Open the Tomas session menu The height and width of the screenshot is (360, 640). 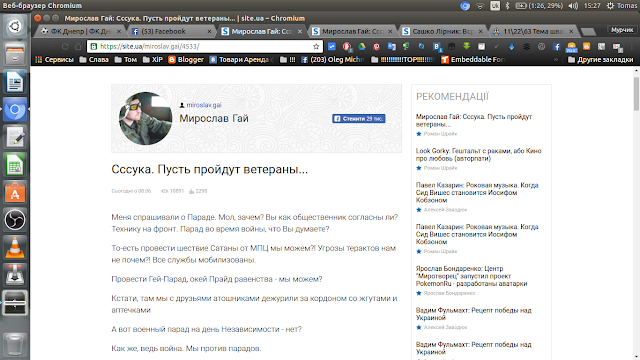622,6
